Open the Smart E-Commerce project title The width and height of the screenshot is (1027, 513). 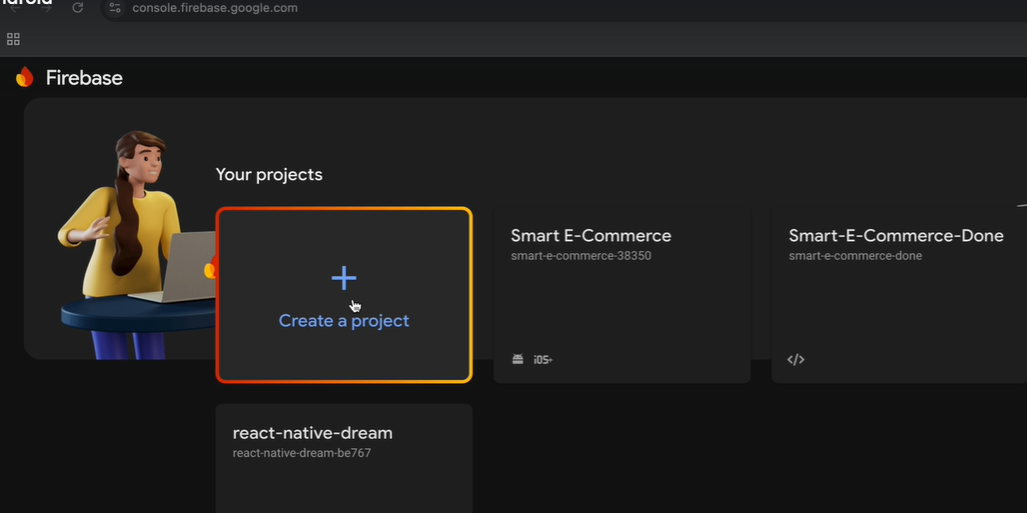click(x=591, y=236)
